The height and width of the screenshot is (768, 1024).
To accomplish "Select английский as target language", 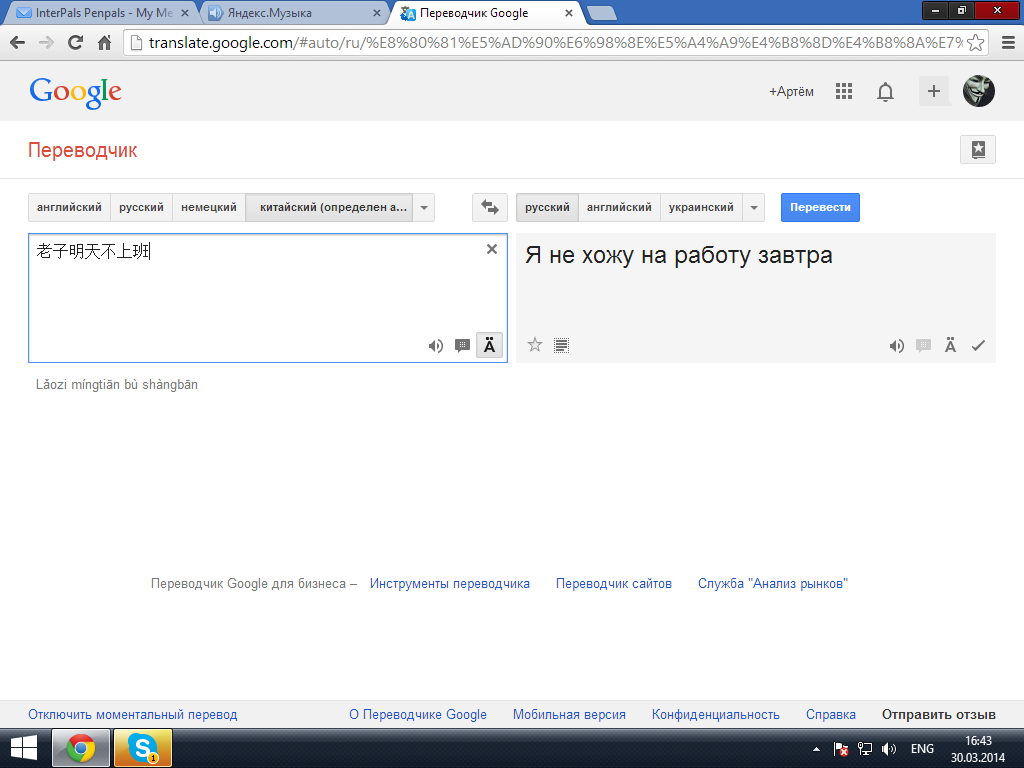I will pos(619,208).
